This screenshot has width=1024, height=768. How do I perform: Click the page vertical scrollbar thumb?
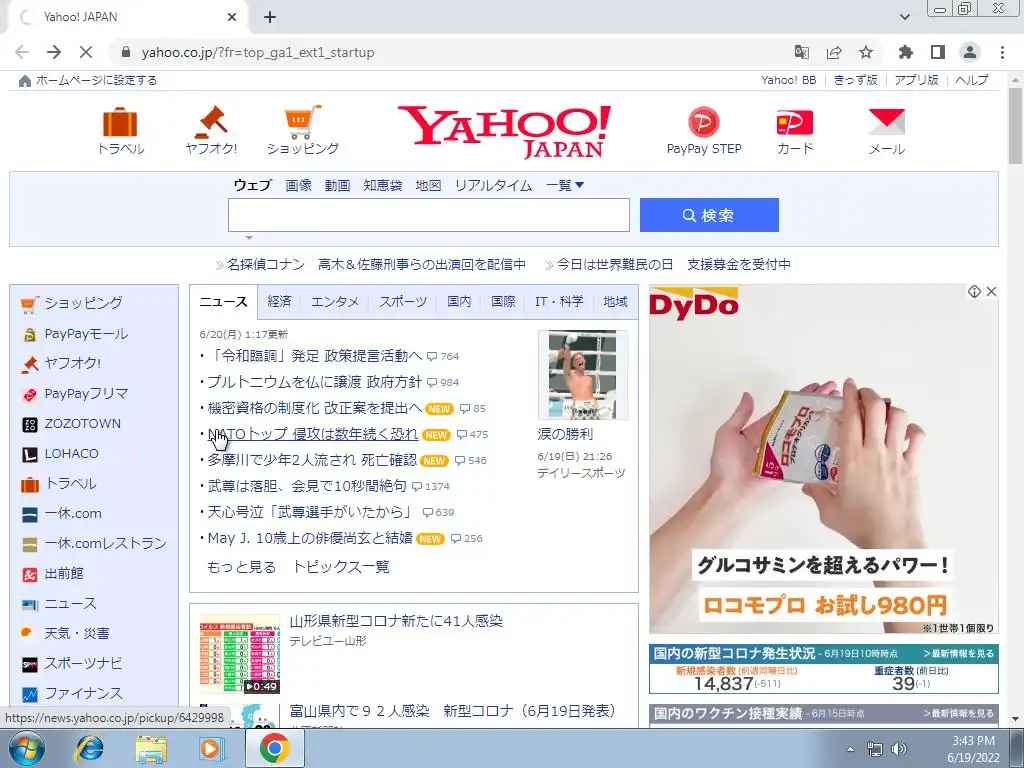(x=1015, y=125)
